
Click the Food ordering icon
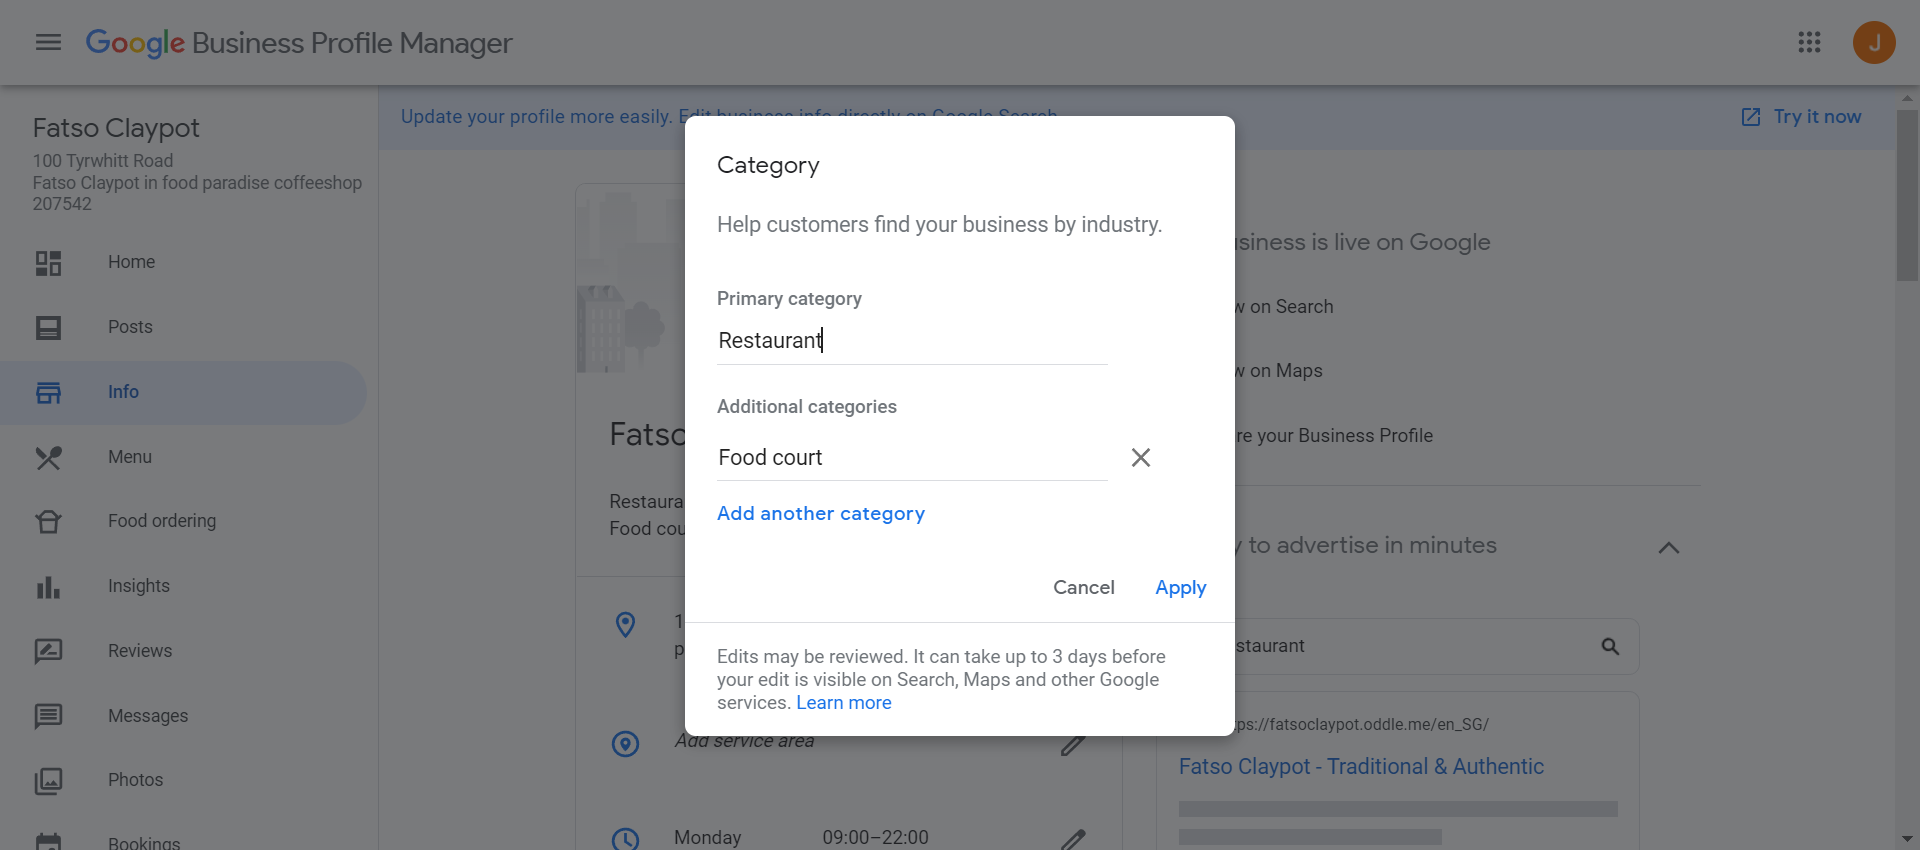48,521
